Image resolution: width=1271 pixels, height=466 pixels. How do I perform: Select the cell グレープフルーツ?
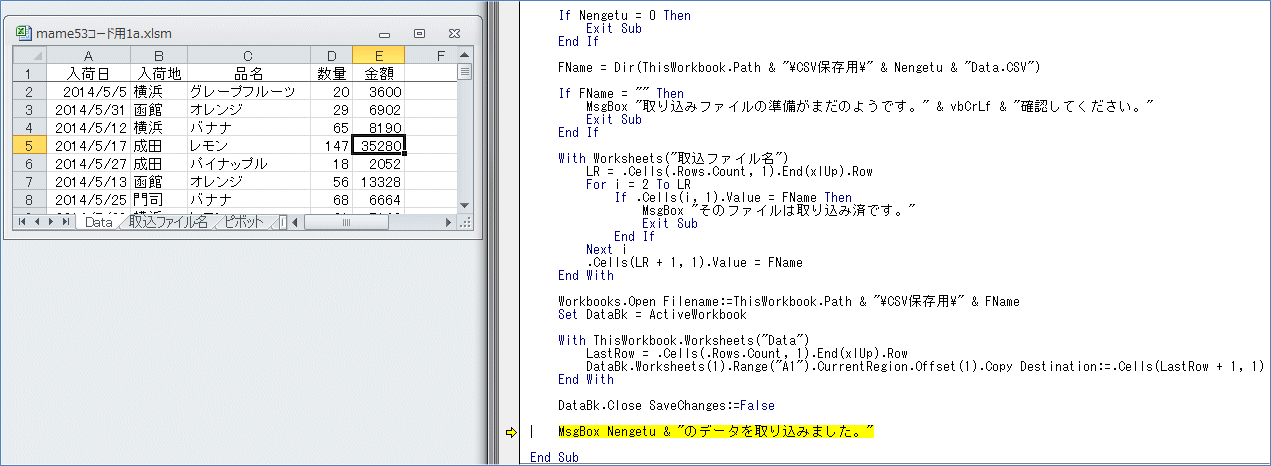coord(248,91)
